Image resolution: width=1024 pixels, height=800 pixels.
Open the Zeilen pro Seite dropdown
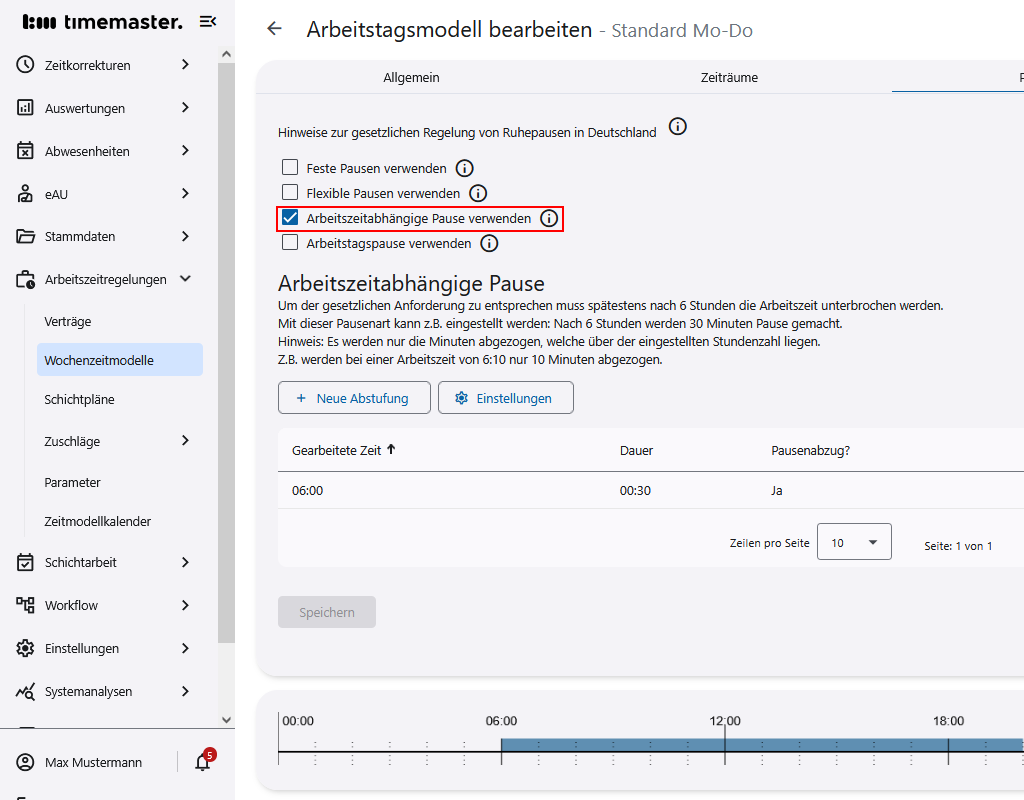click(x=854, y=541)
